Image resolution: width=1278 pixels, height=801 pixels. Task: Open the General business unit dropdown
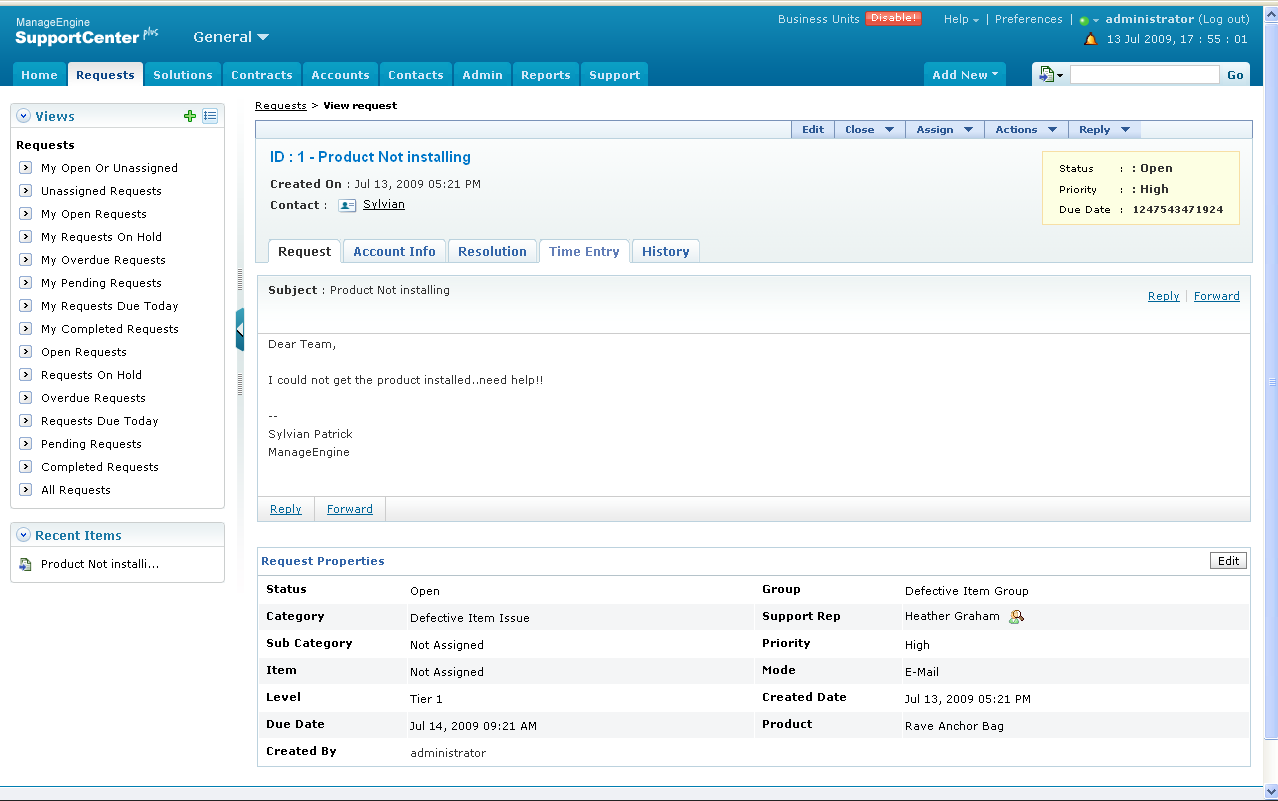(x=231, y=36)
